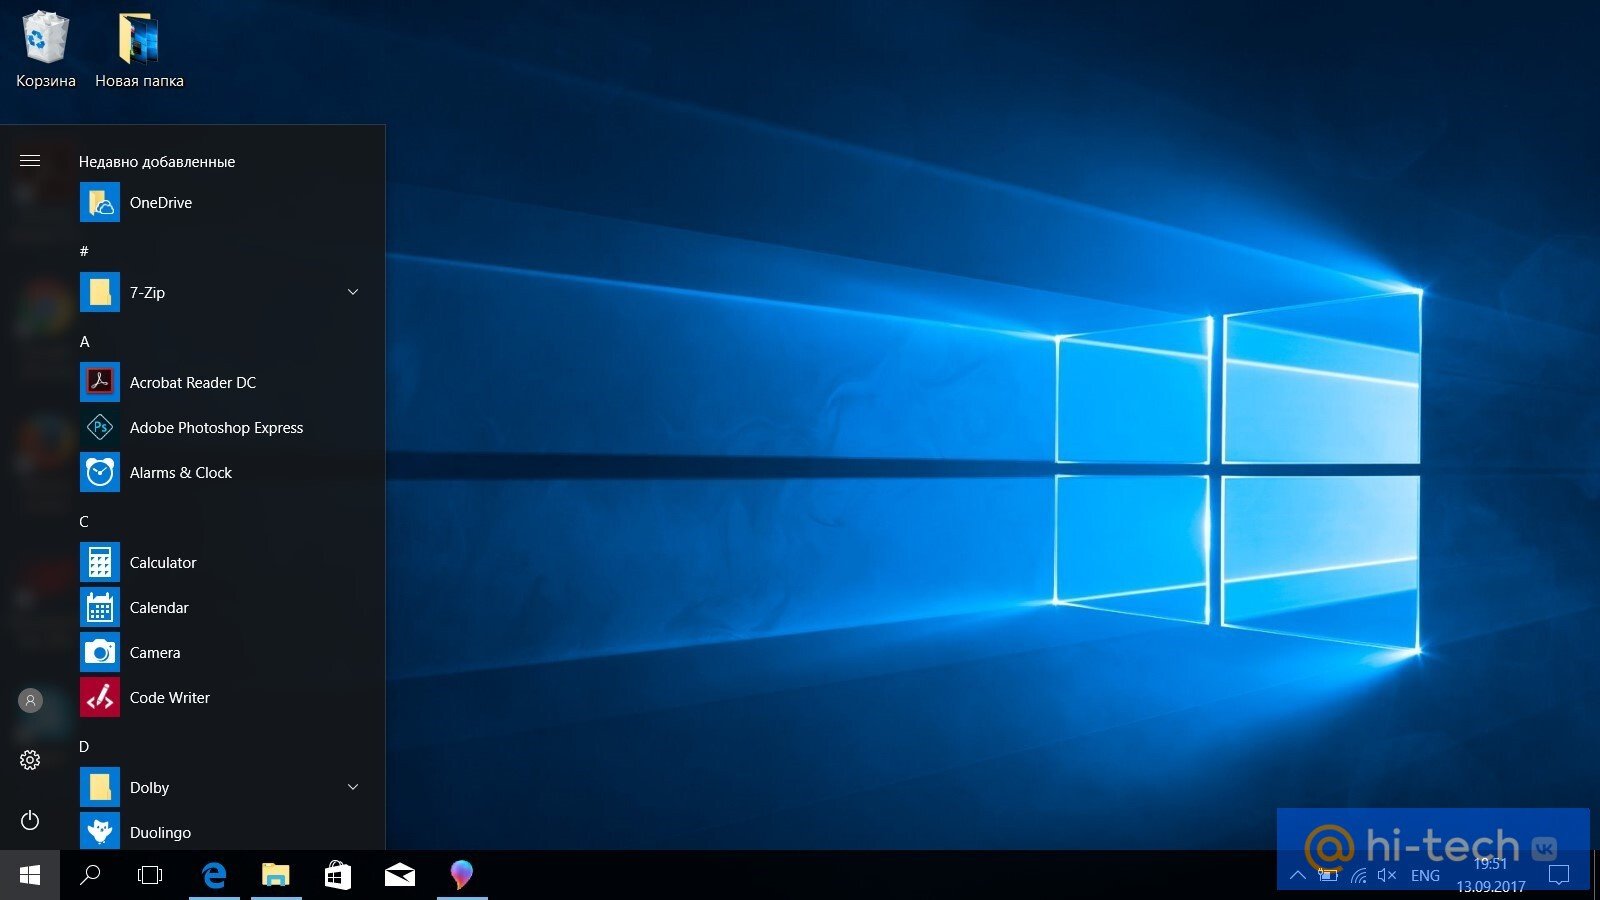Open Adobe Photoshop Express icon

[100, 427]
